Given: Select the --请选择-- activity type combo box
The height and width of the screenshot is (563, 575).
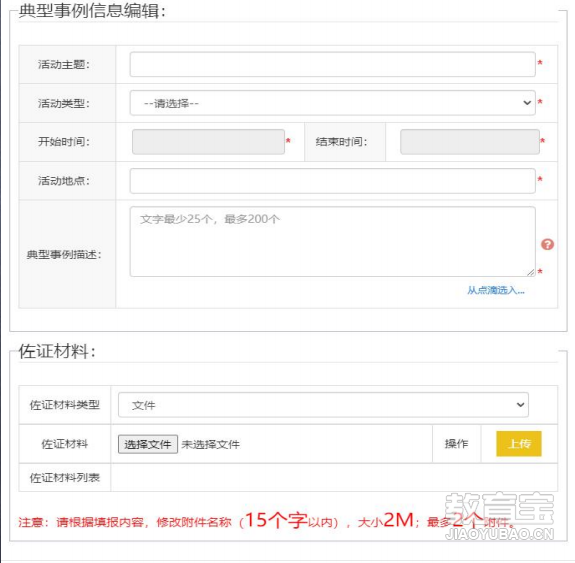Looking at the screenshot, I should [x=332, y=103].
